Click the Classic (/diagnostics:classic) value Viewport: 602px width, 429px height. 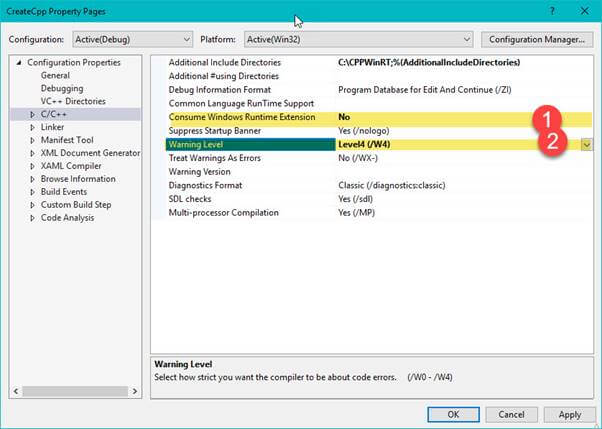tap(392, 186)
